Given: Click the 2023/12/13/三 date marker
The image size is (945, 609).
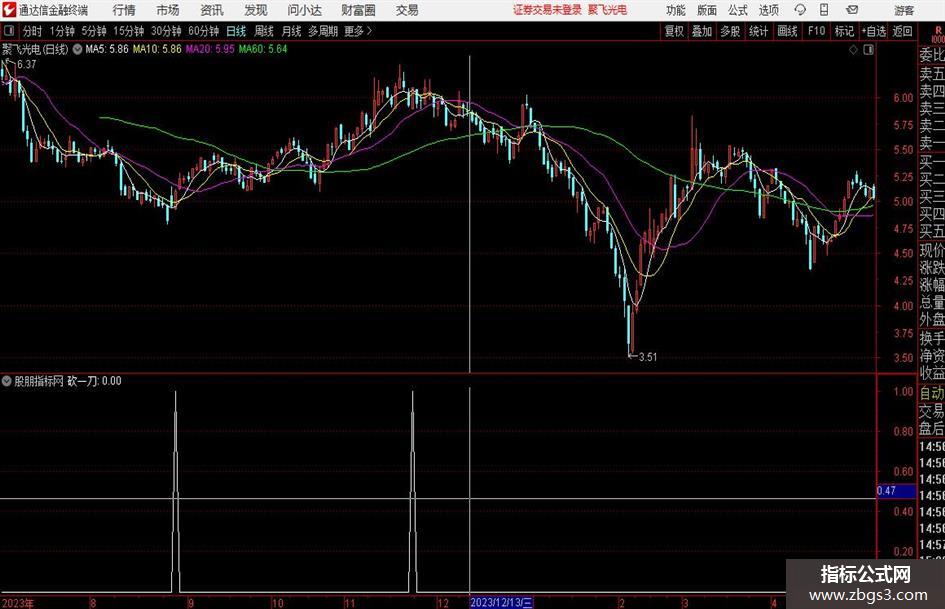Looking at the screenshot, I should (x=501, y=602).
